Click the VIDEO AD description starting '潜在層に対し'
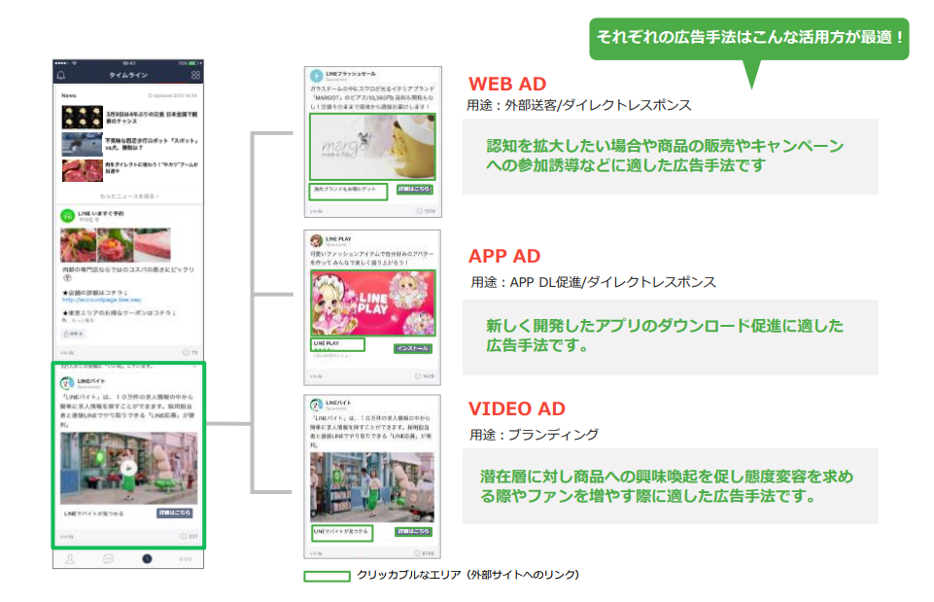 (x=667, y=486)
